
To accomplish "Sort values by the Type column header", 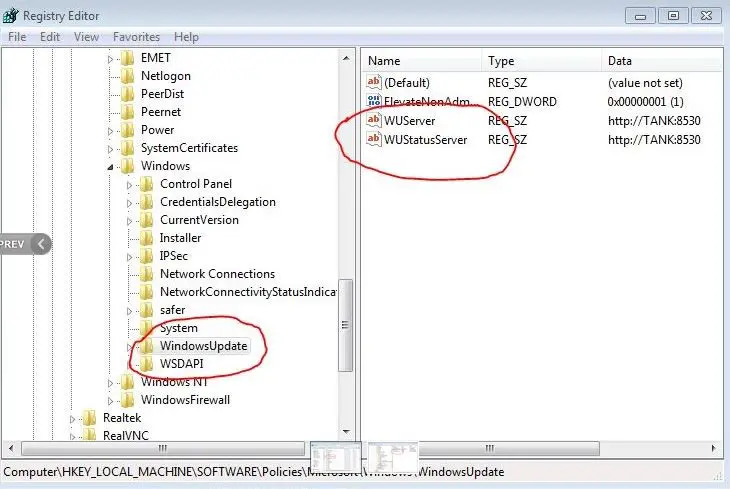I will click(542, 61).
